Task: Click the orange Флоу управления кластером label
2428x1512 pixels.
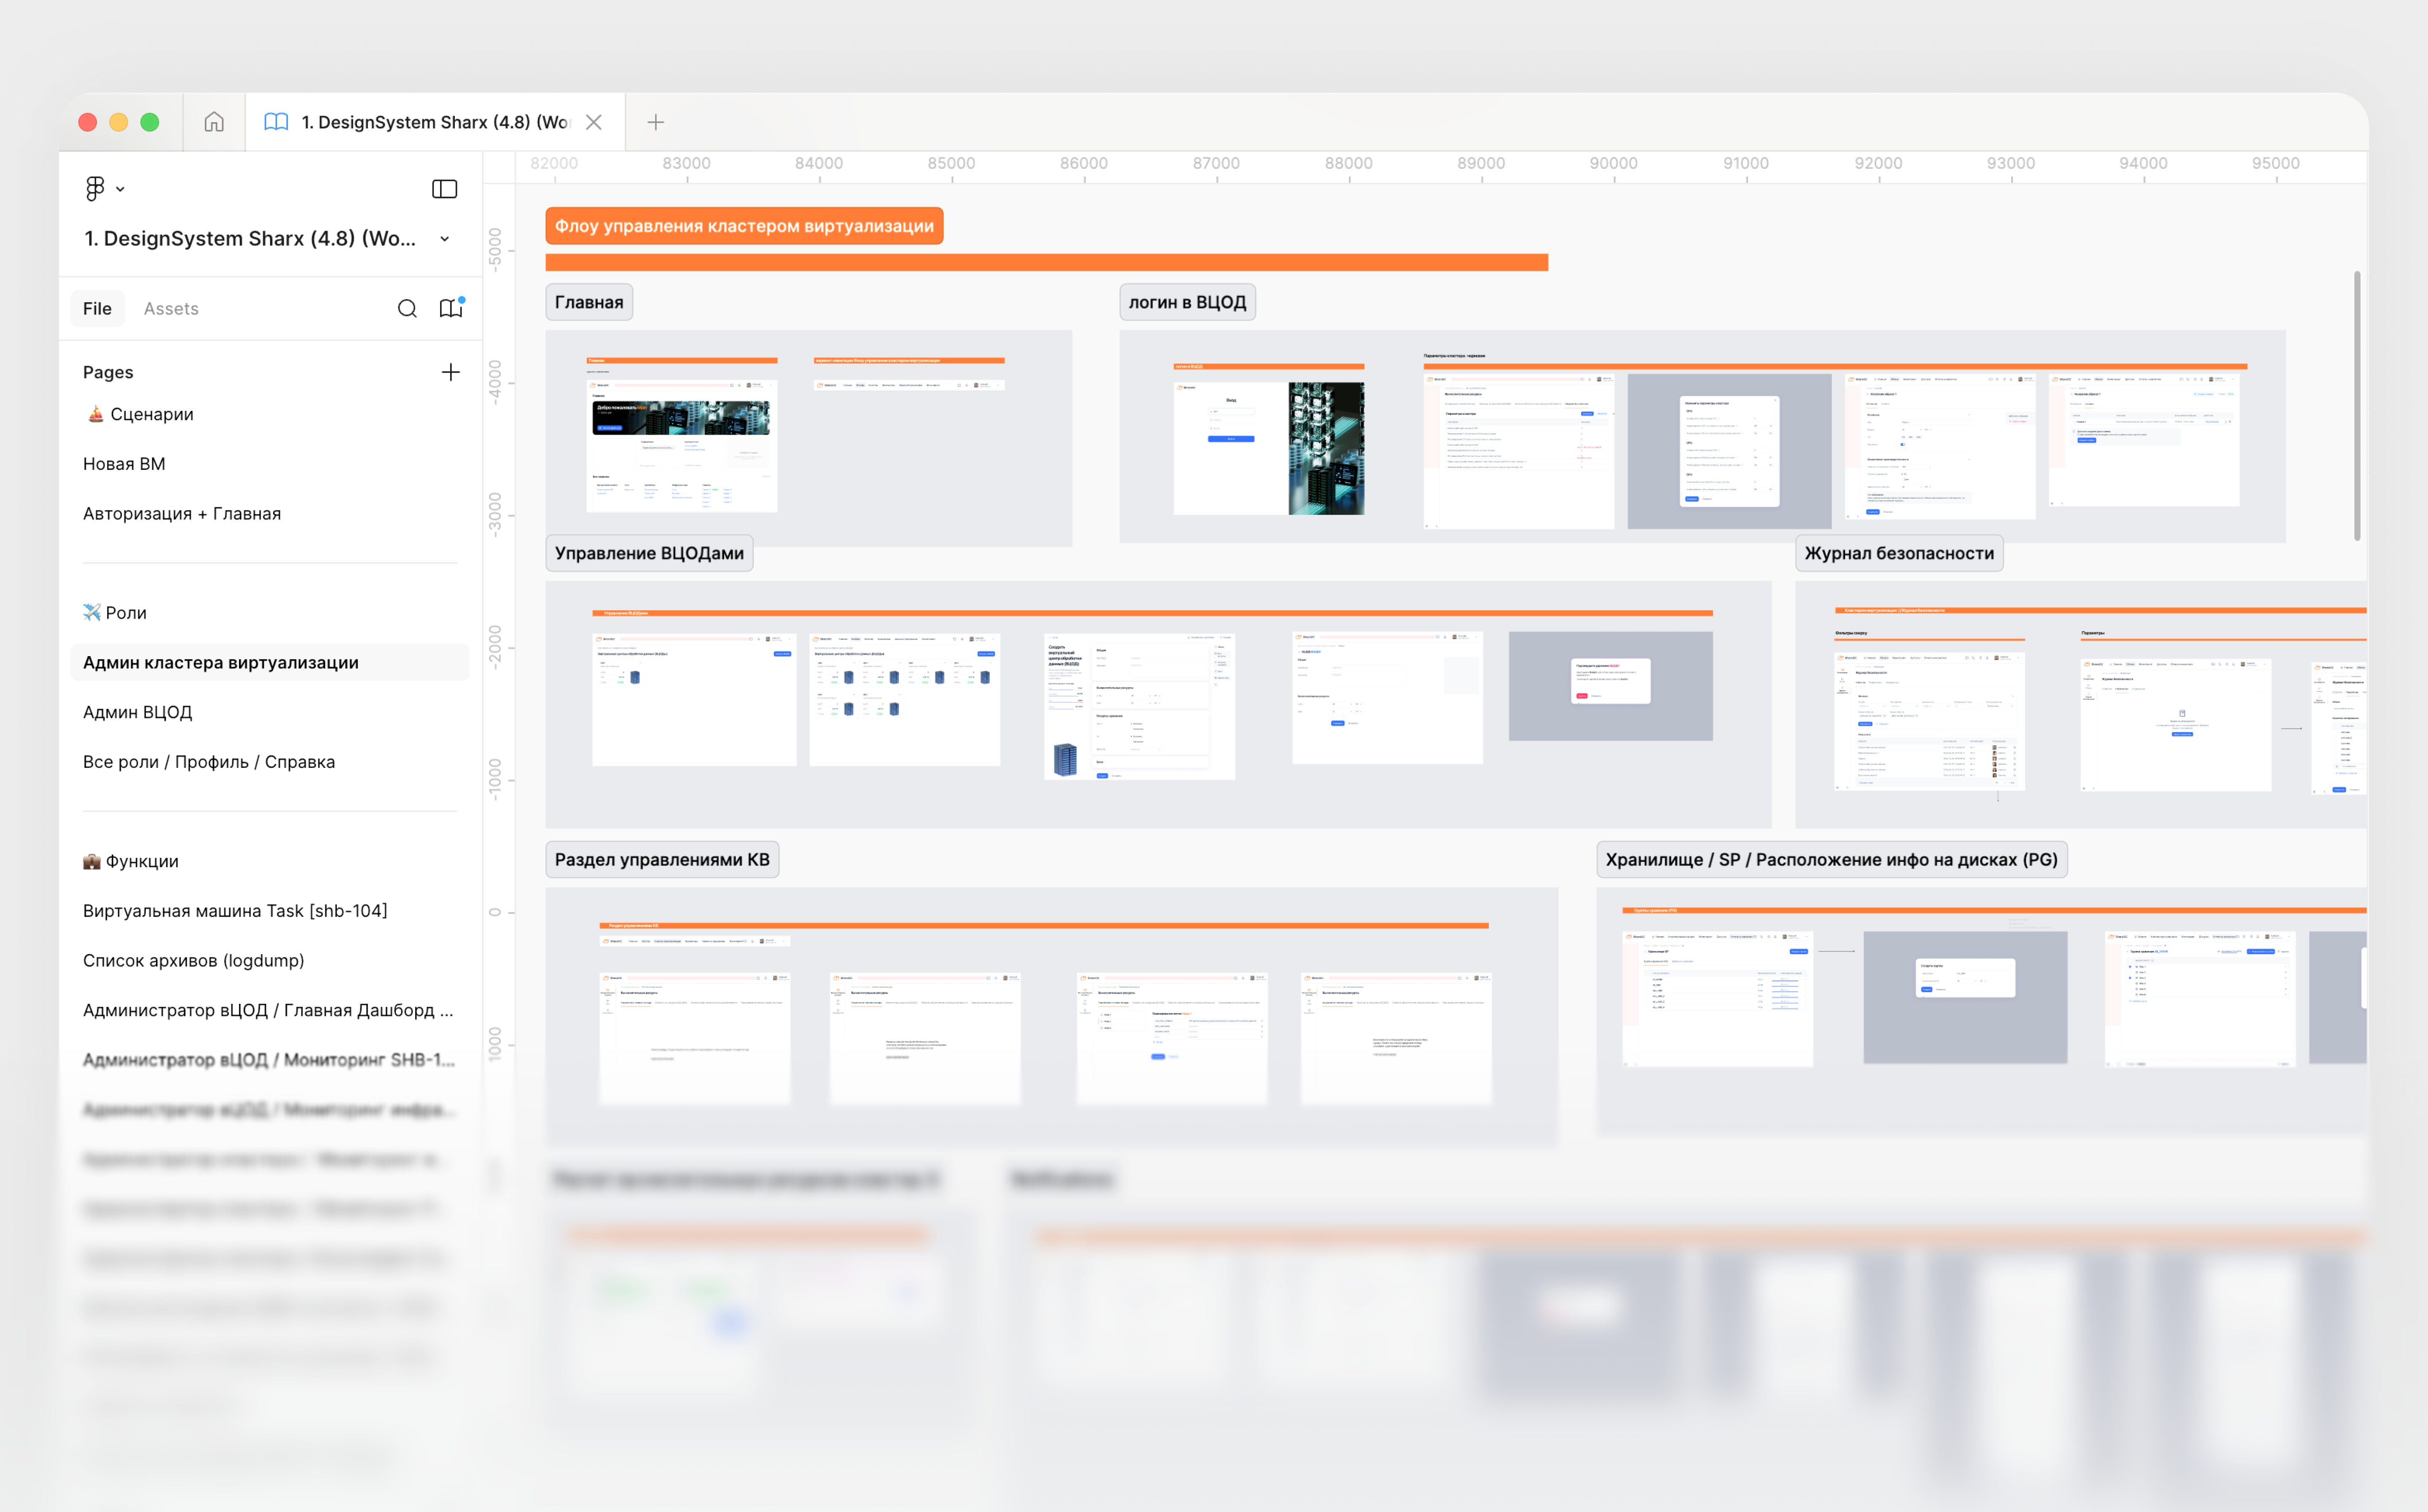Action: click(744, 226)
